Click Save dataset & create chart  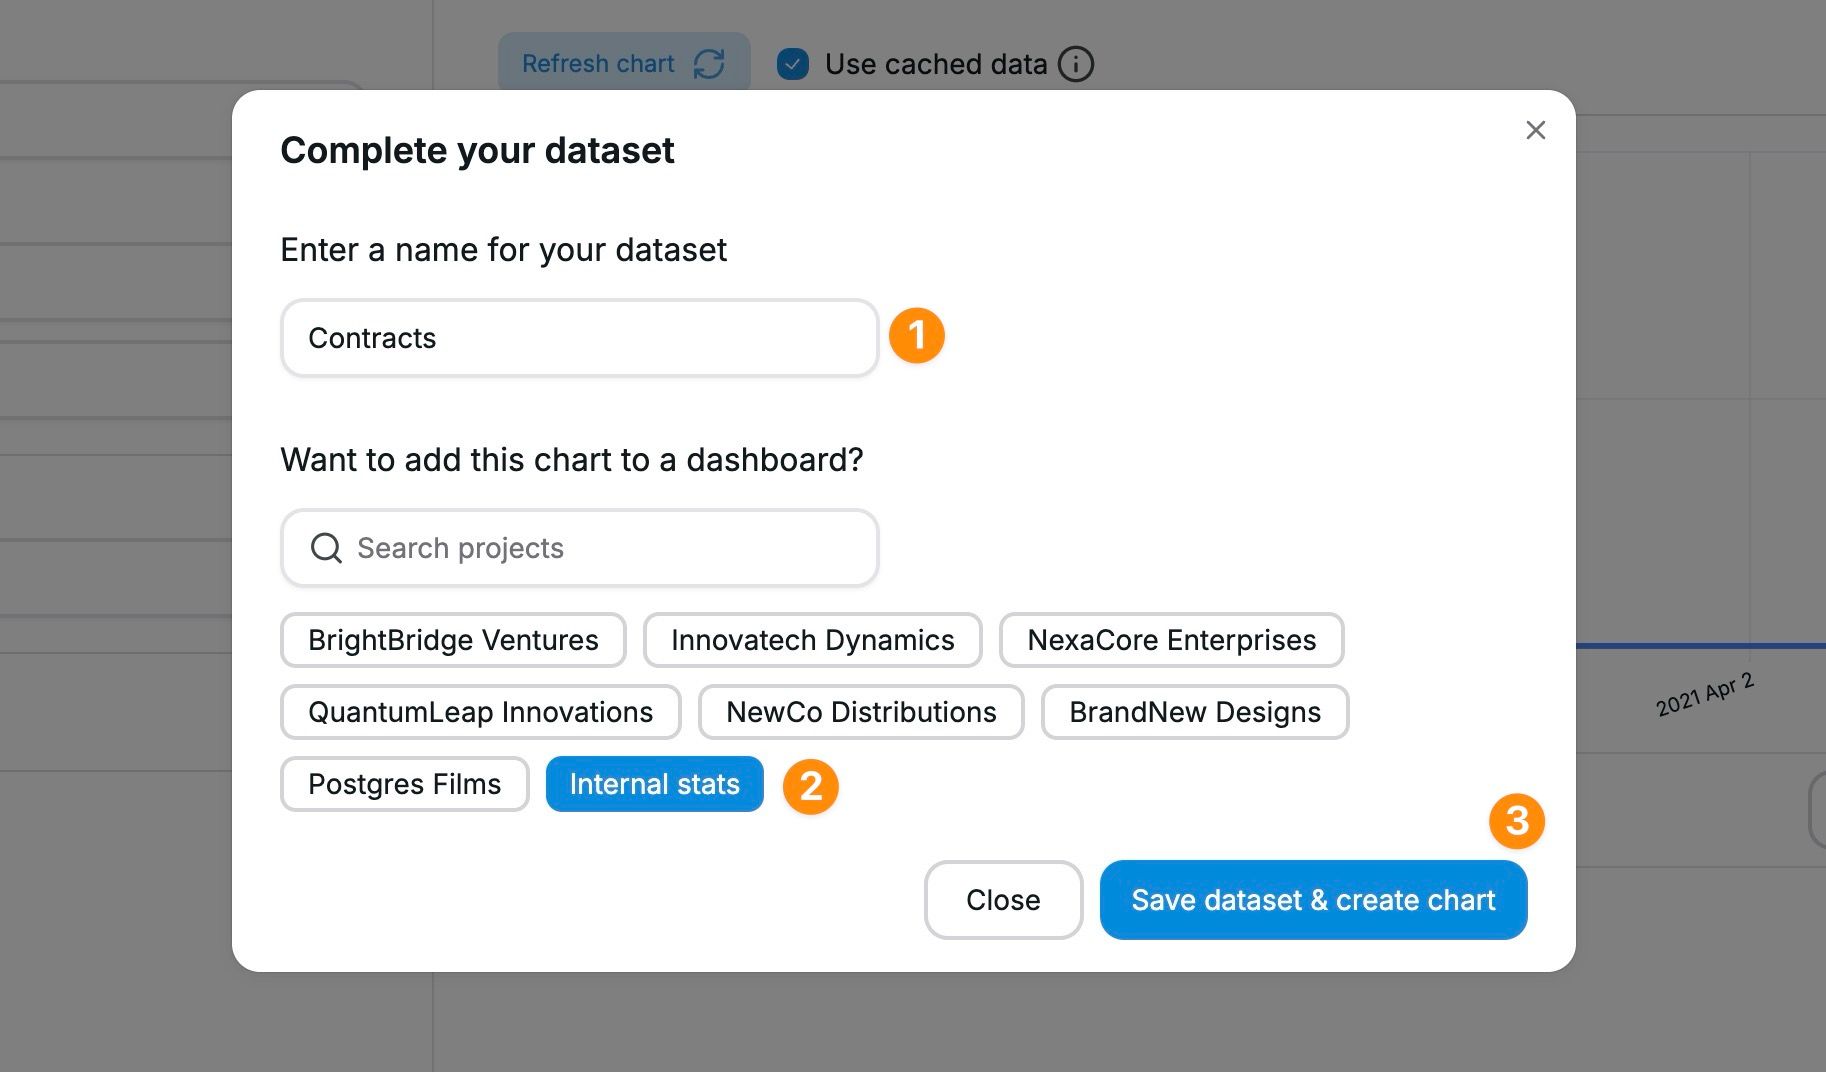click(1313, 900)
